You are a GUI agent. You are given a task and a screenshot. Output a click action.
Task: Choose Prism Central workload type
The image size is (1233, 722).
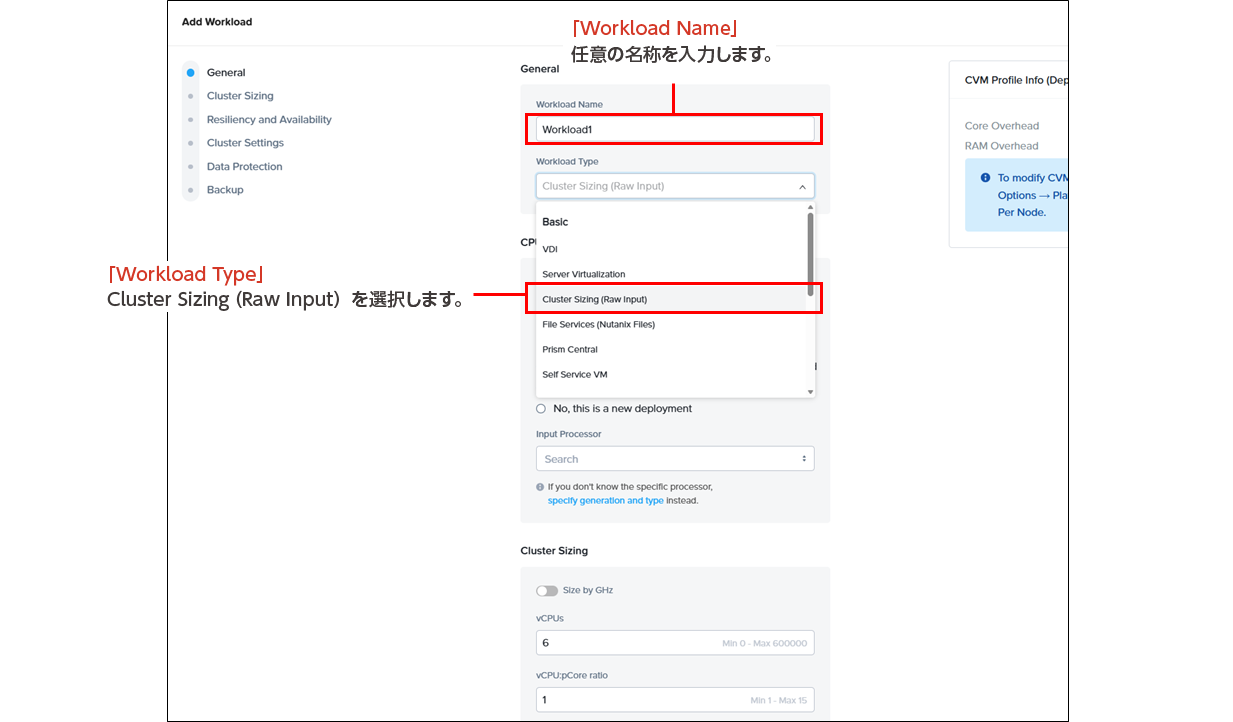point(570,350)
